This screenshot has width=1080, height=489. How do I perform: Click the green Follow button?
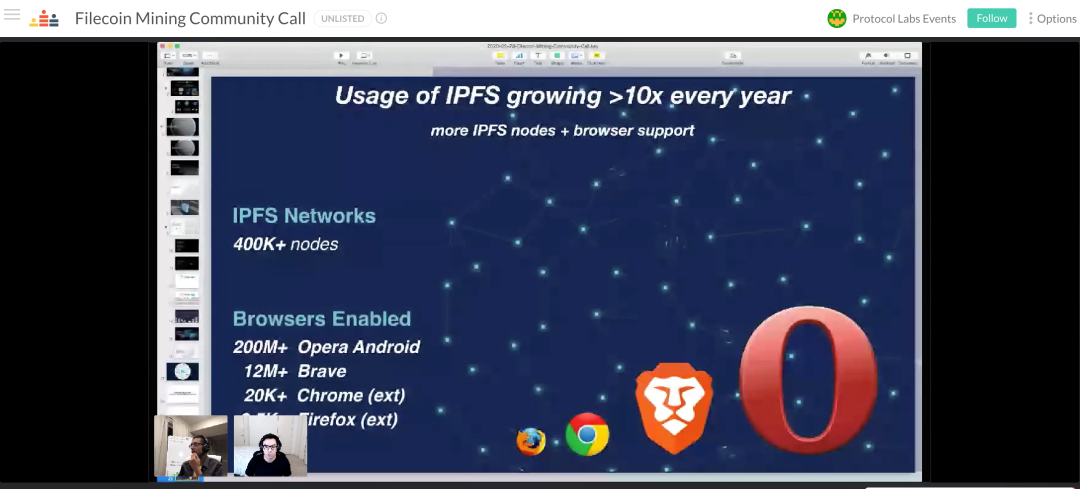coord(991,19)
